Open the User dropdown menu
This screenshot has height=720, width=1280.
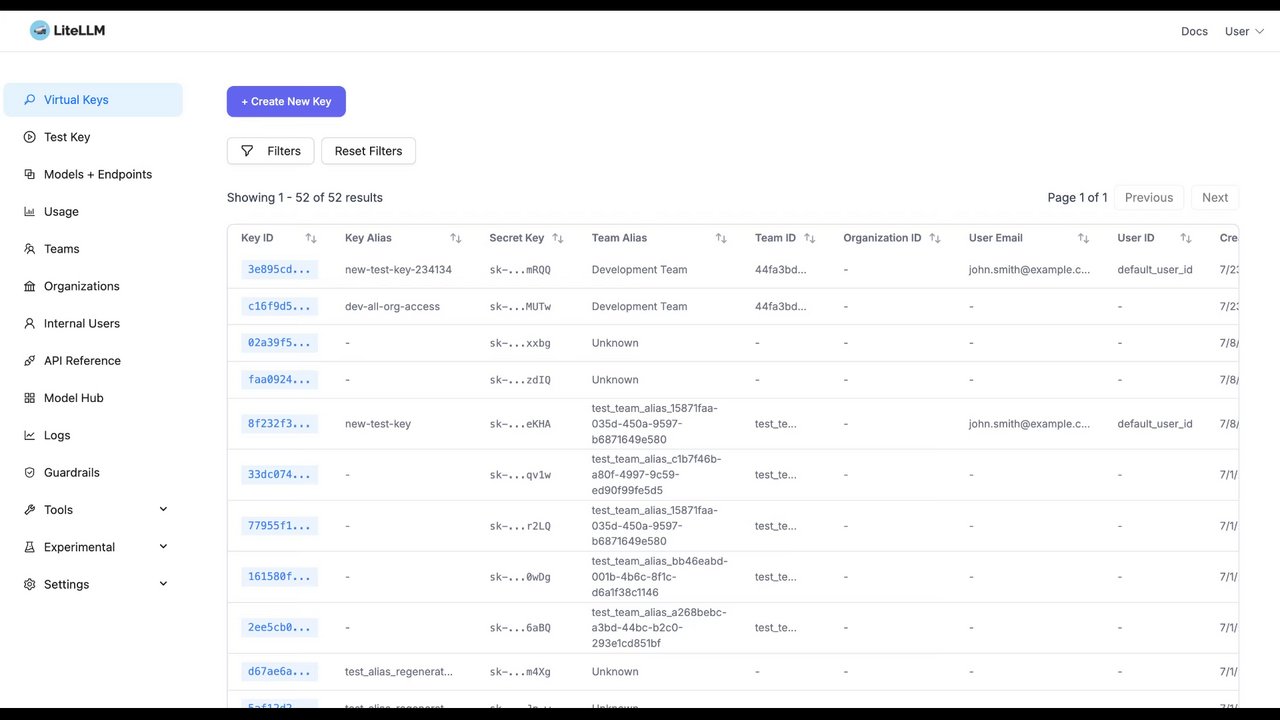tap(1244, 31)
